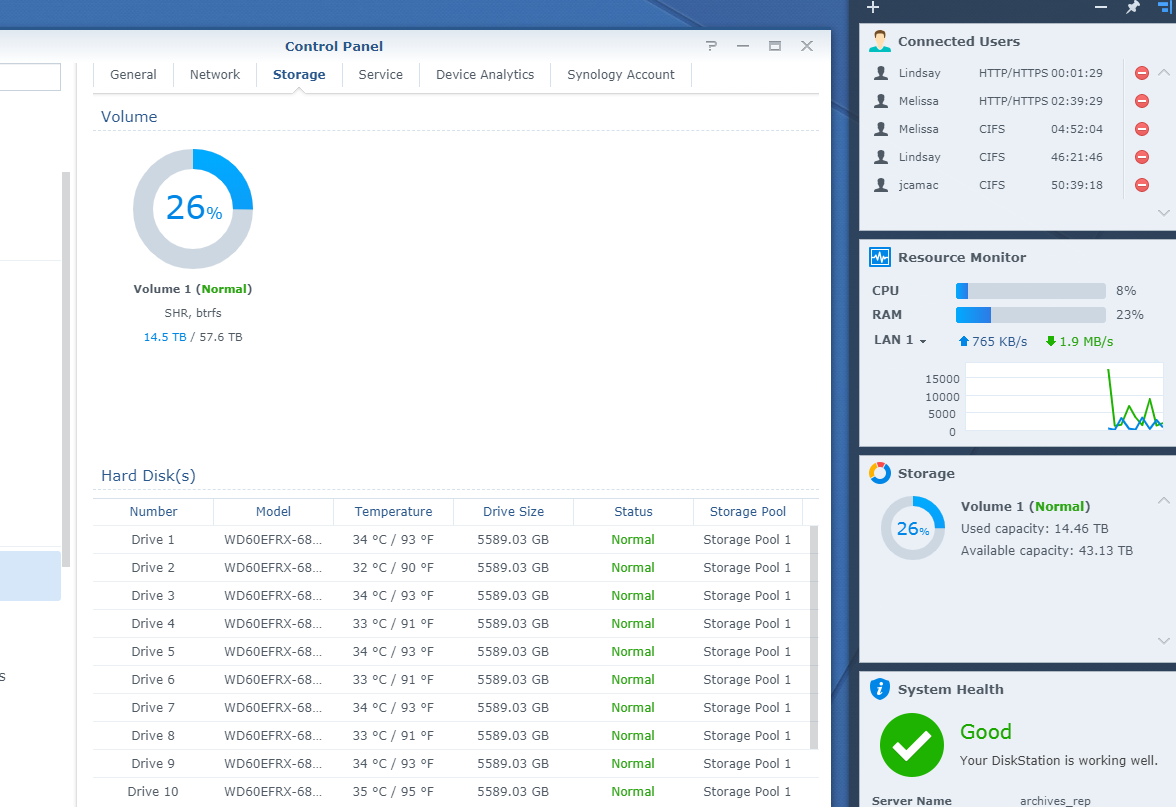Image resolution: width=1176 pixels, height=807 pixels.
Task: Click the 14.5 TB capacity link
Action: [165, 337]
